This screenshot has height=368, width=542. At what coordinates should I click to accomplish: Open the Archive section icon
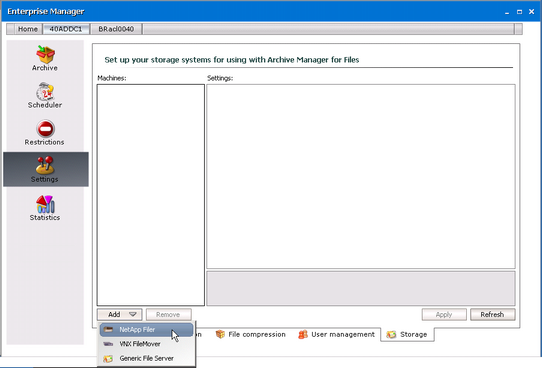tap(45, 55)
